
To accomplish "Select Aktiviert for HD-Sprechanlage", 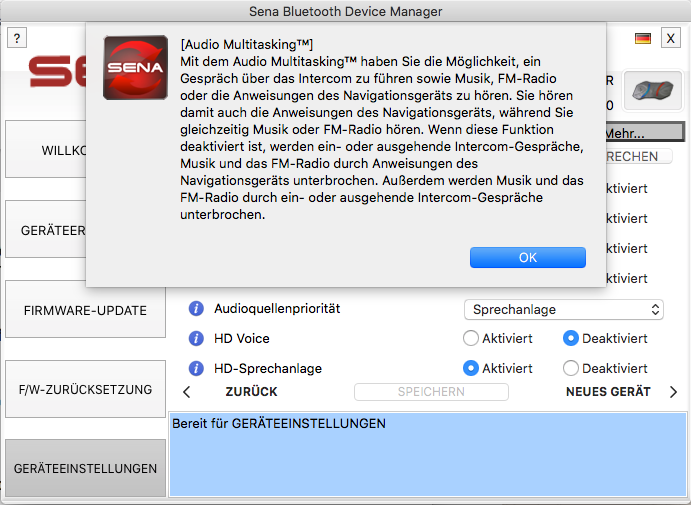I will point(471,368).
